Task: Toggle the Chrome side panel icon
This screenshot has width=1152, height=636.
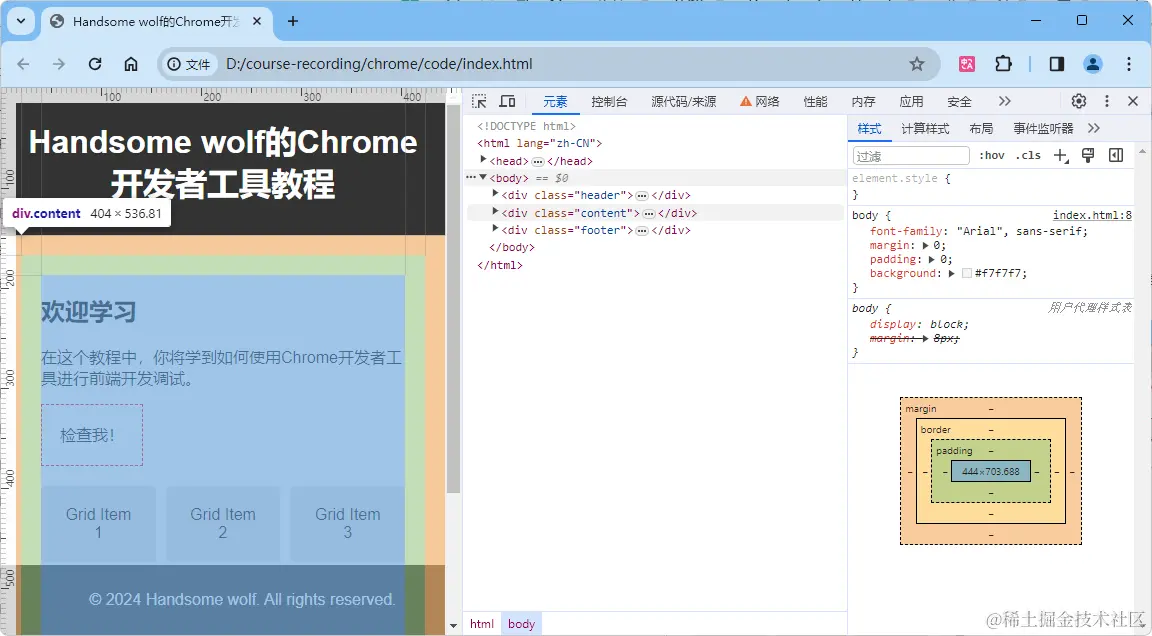Action: 1056,64
